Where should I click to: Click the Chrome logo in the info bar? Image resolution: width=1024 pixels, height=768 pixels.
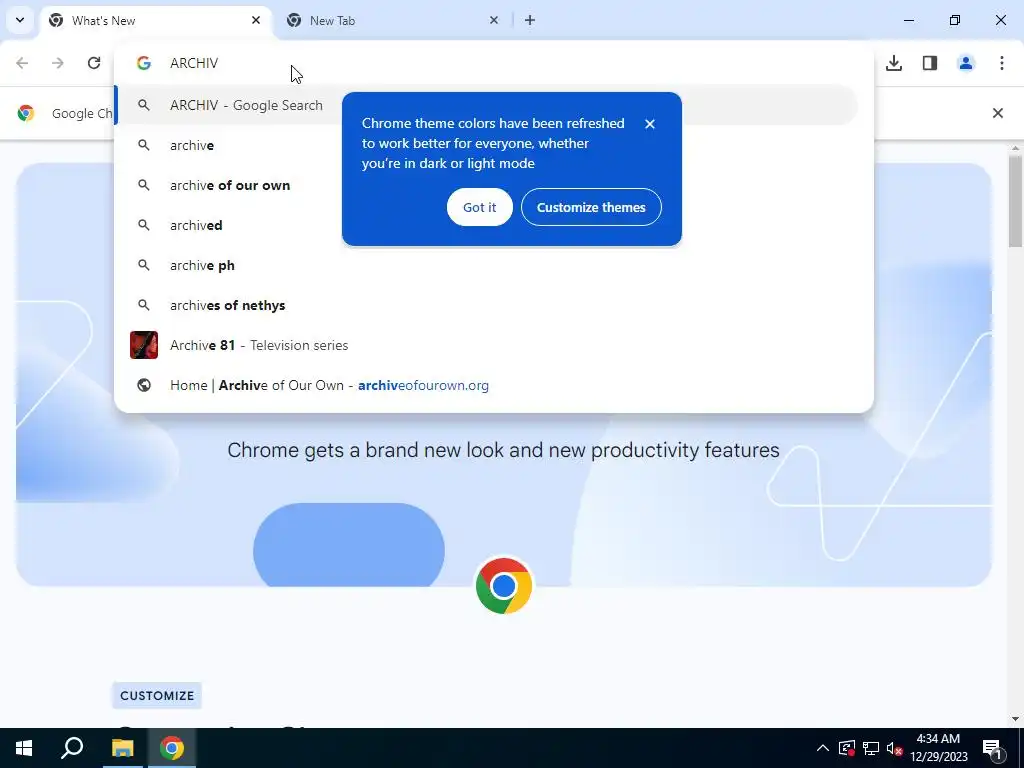point(25,113)
